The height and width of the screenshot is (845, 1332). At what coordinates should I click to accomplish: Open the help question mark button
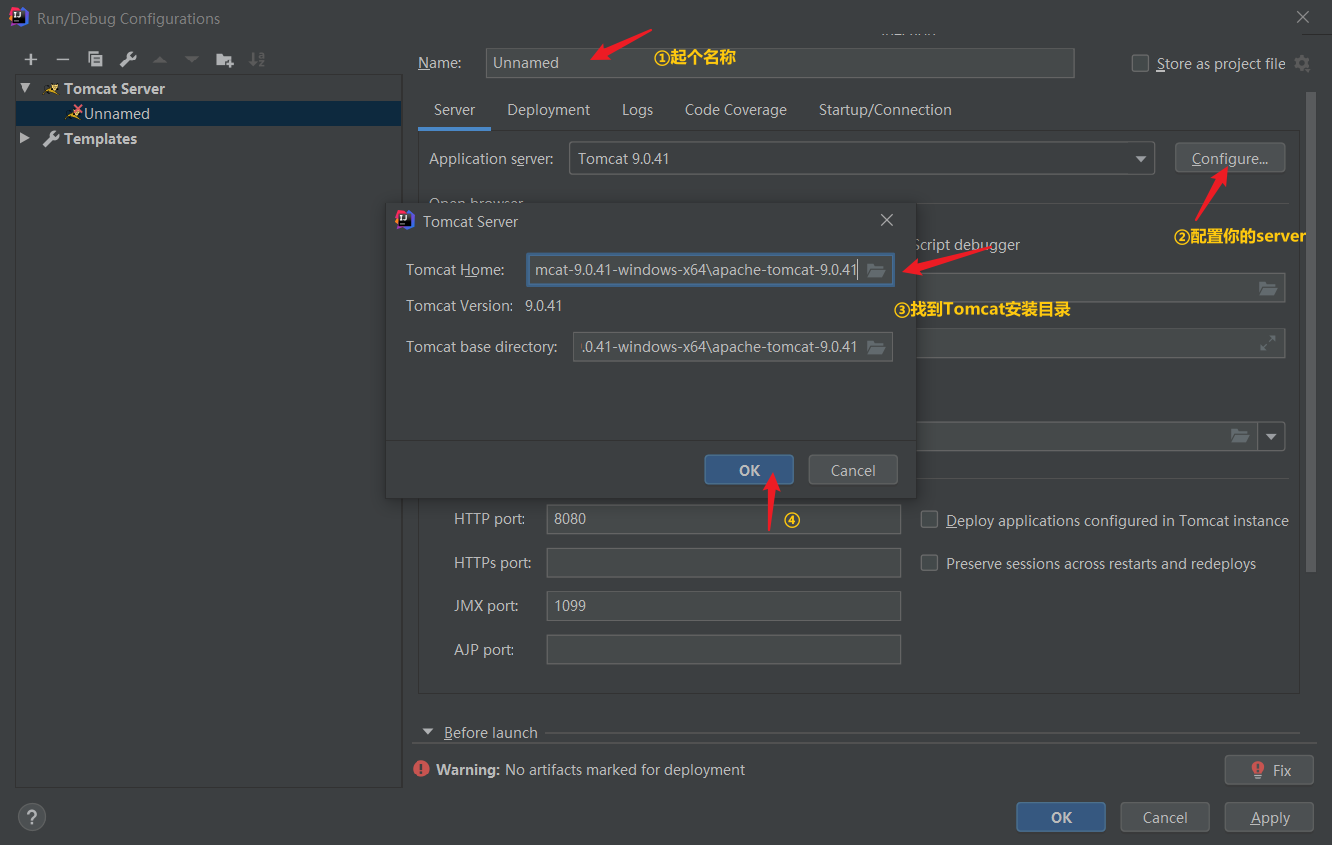32,817
